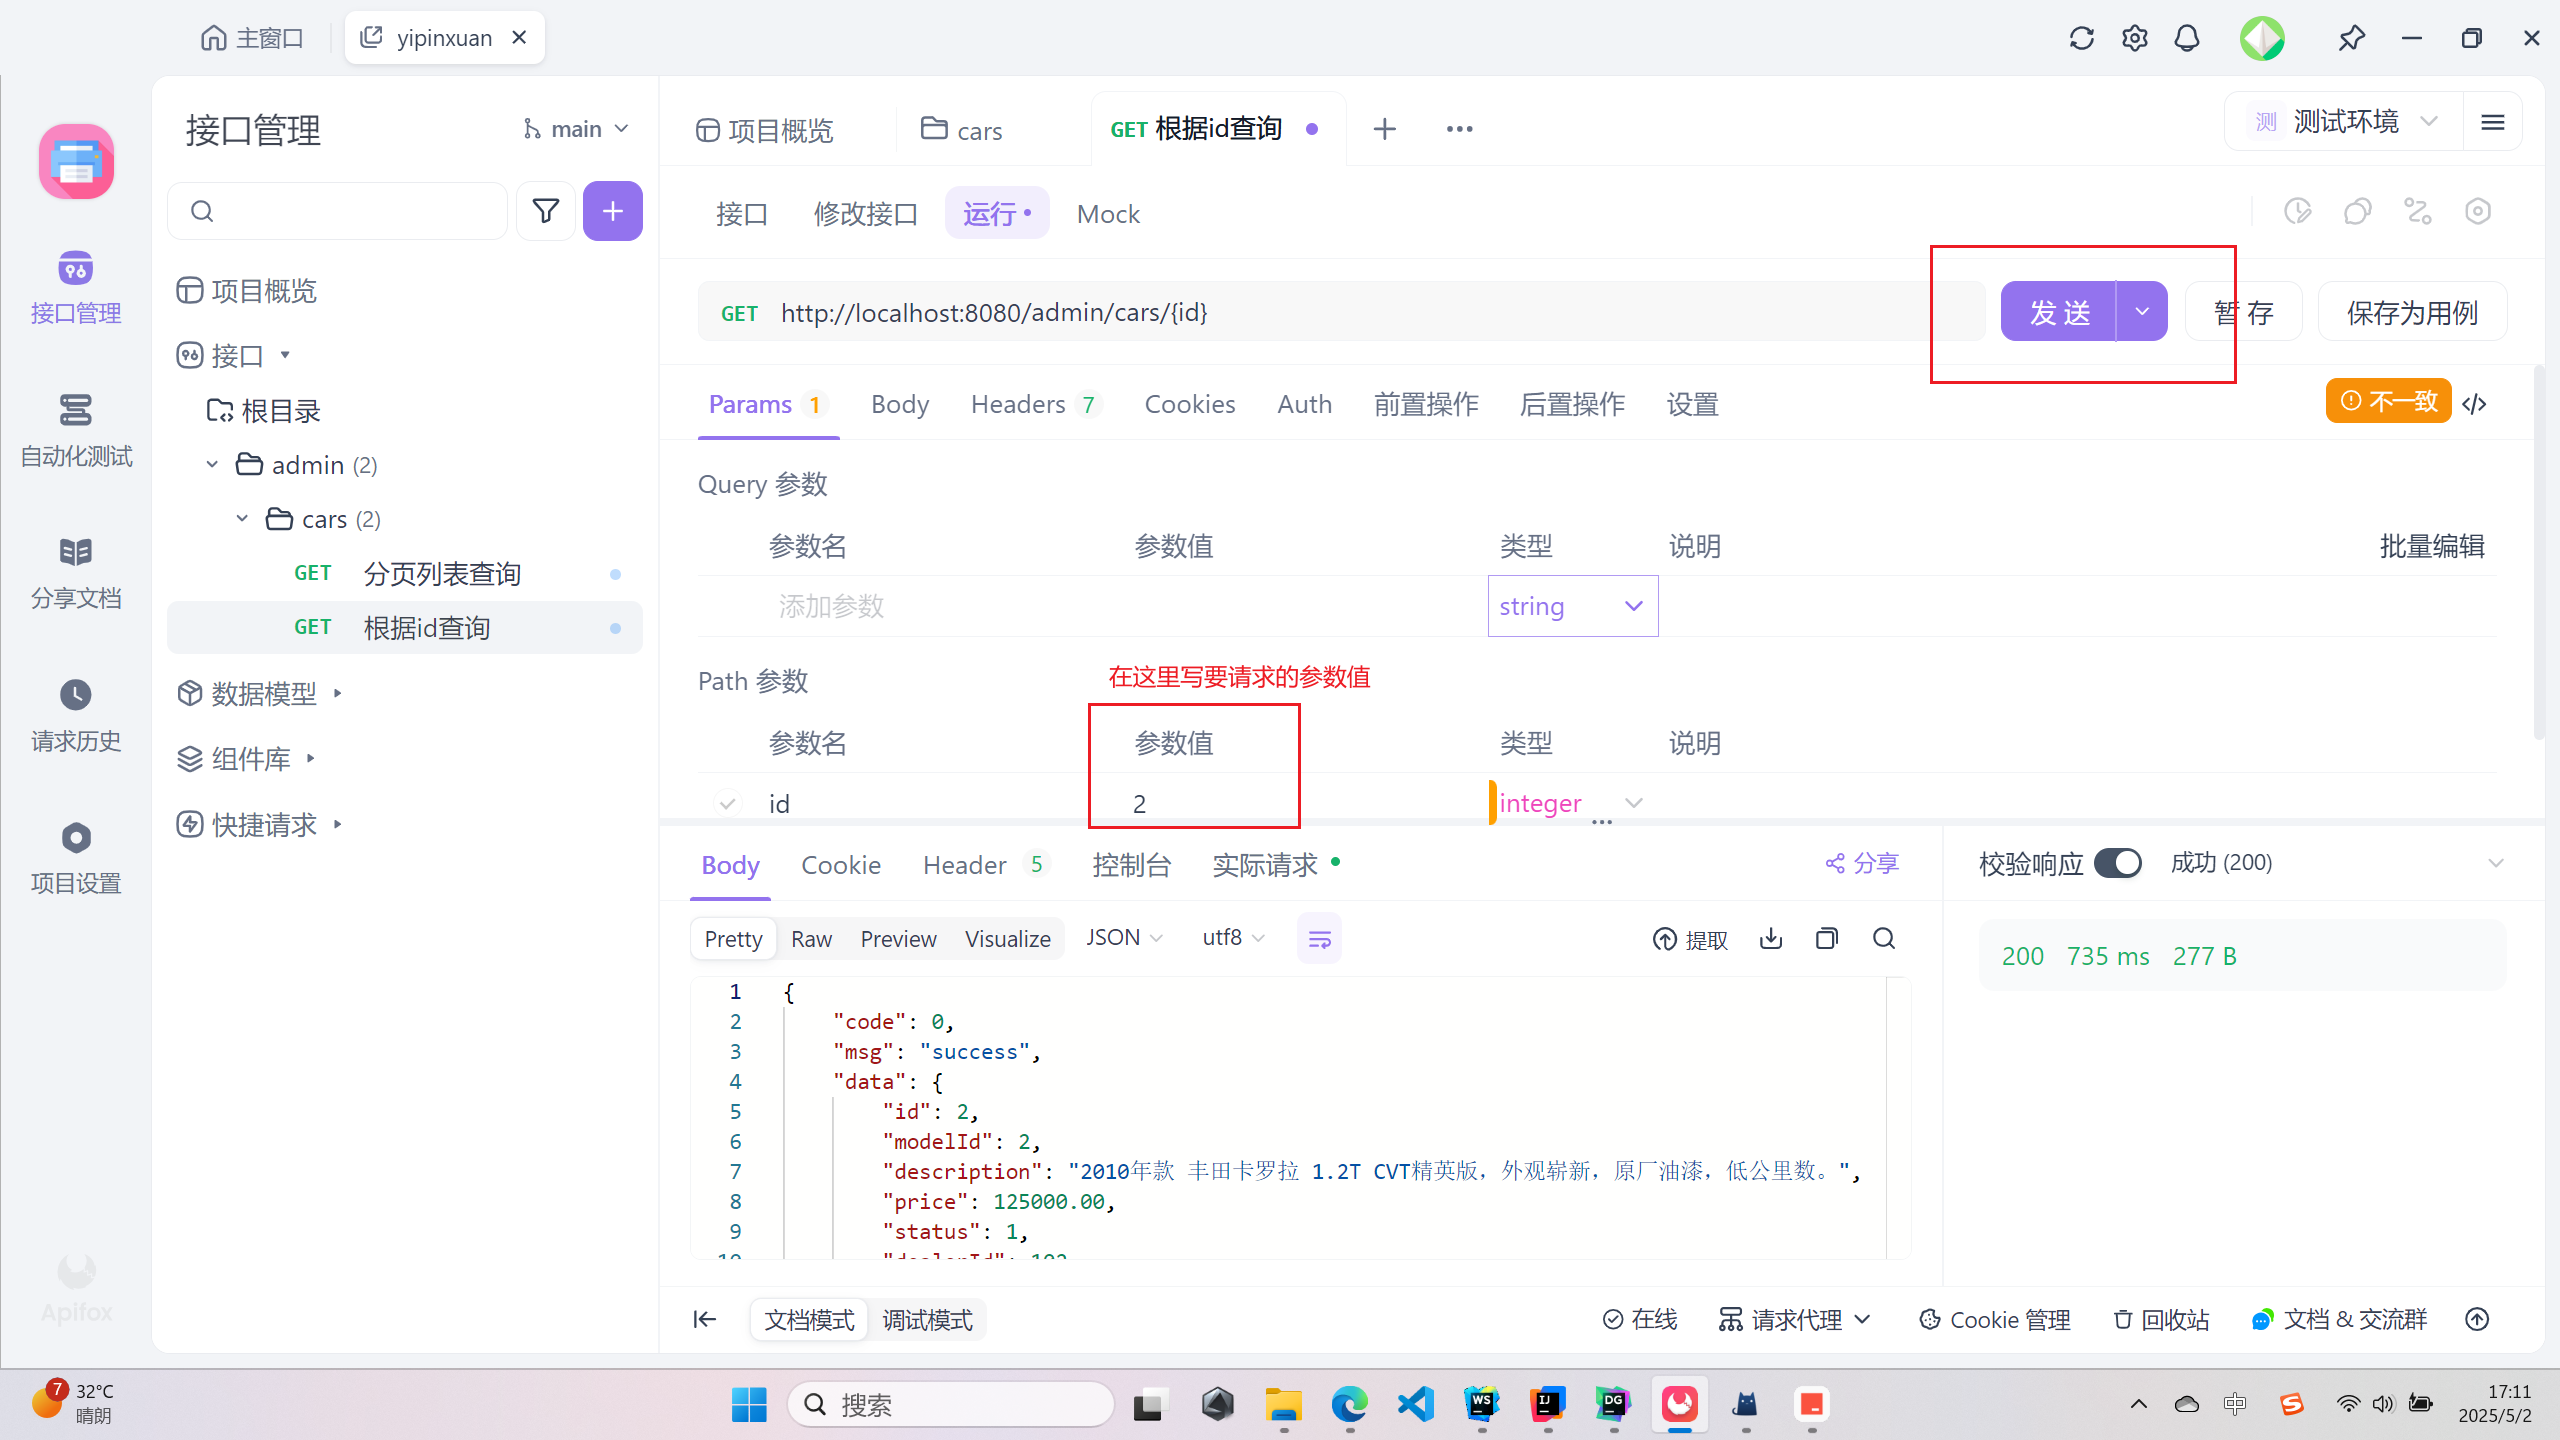Switch to 调试模式 mode
The height and width of the screenshot is (1440, 2560).
tap(927, 1320)
